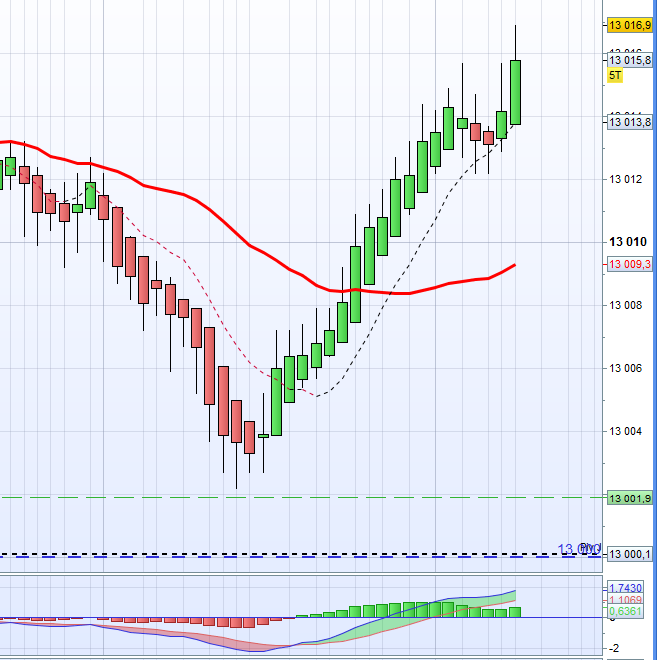The image size is (657, 660).
Task: Click the 13 004 axis value
Action: 625,431
